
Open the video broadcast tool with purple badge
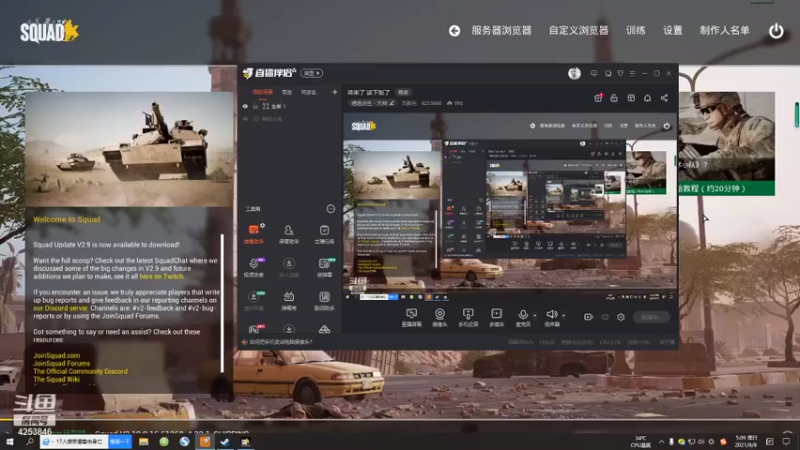[x=254, y=267]
